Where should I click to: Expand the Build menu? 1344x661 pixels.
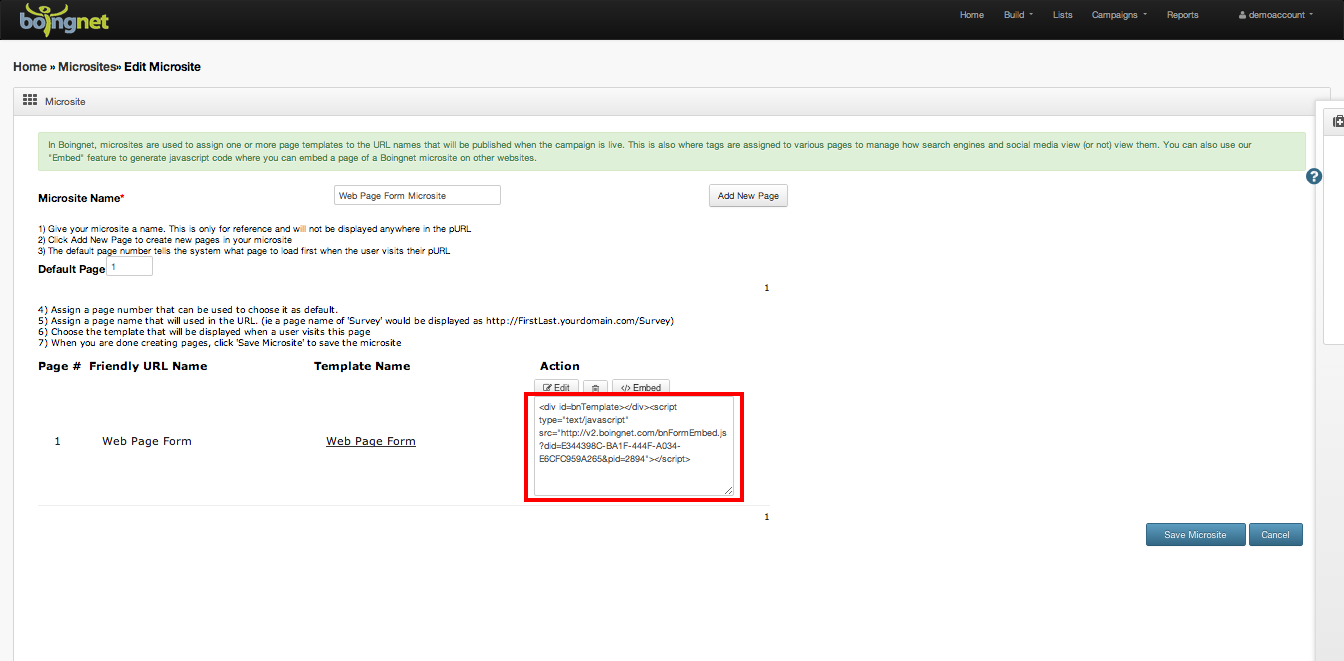[1018, 15]
